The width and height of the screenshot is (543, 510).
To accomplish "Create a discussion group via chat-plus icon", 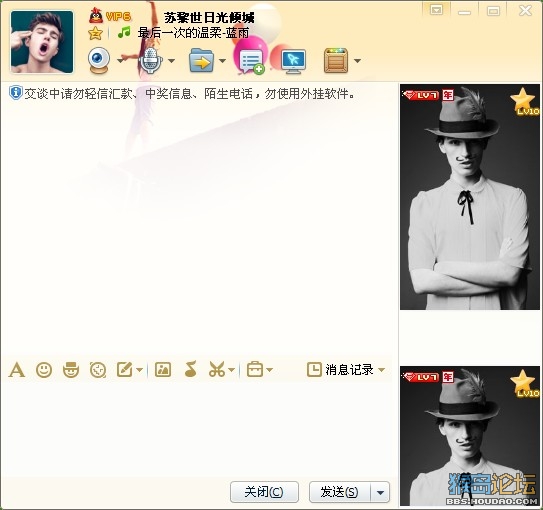I will (x=252, y=62).
